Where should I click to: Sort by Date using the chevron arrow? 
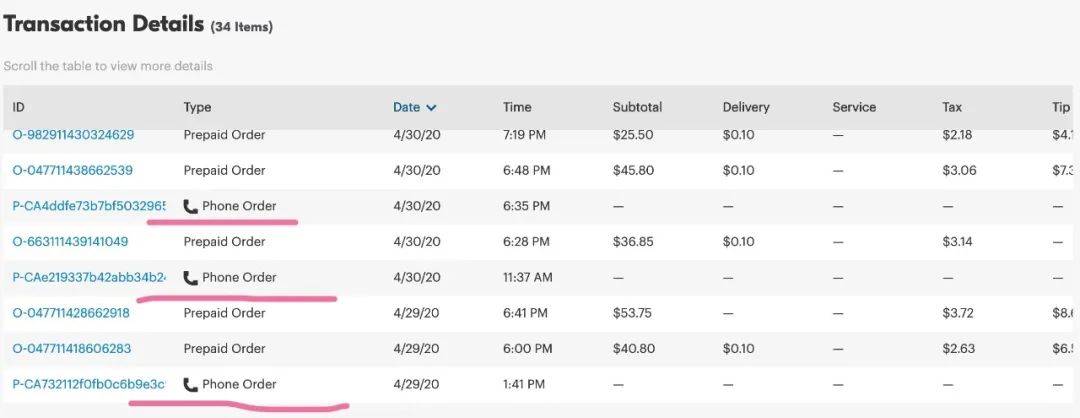coord(431,107)
